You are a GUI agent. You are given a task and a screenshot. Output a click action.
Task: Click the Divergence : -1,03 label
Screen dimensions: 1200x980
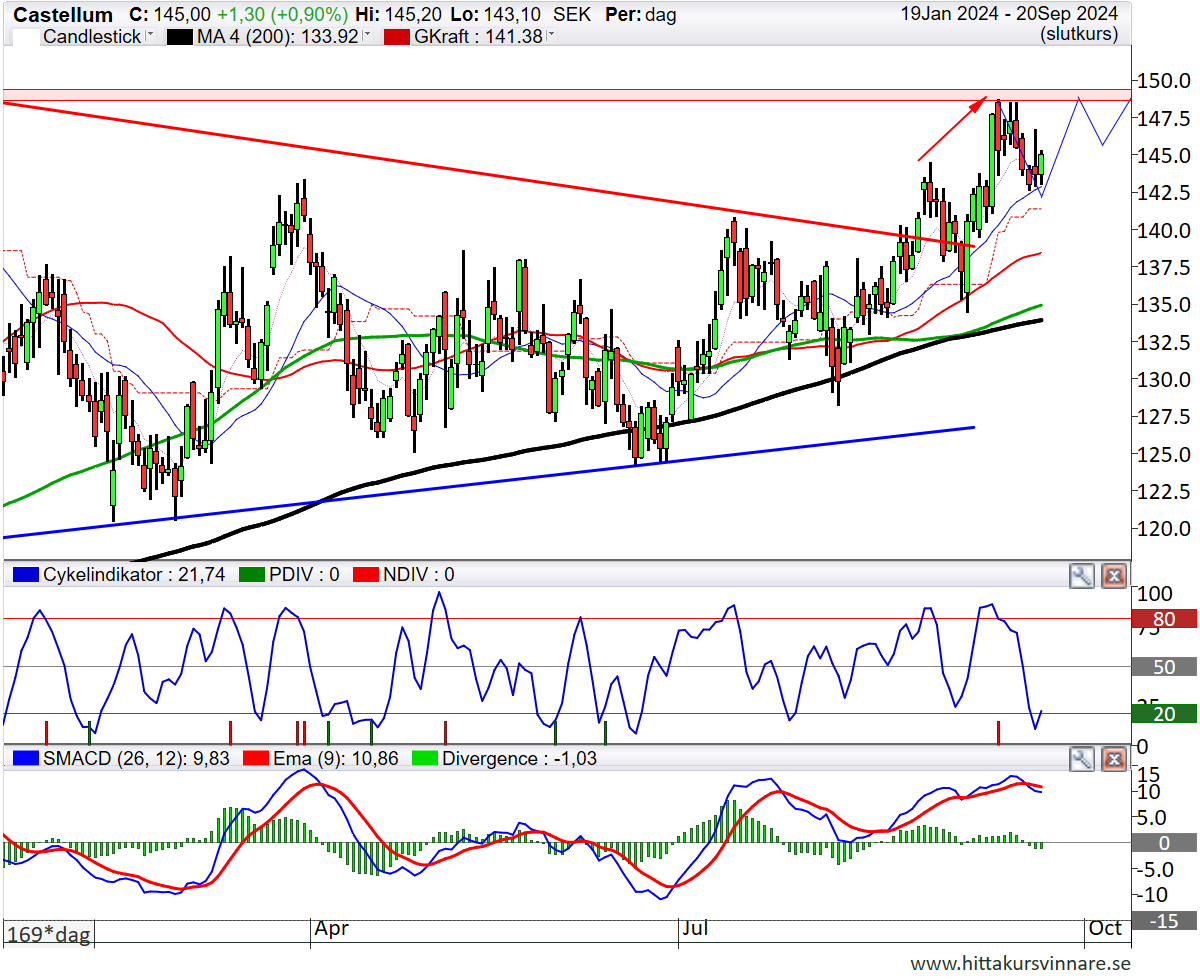[x=520, y=759]
